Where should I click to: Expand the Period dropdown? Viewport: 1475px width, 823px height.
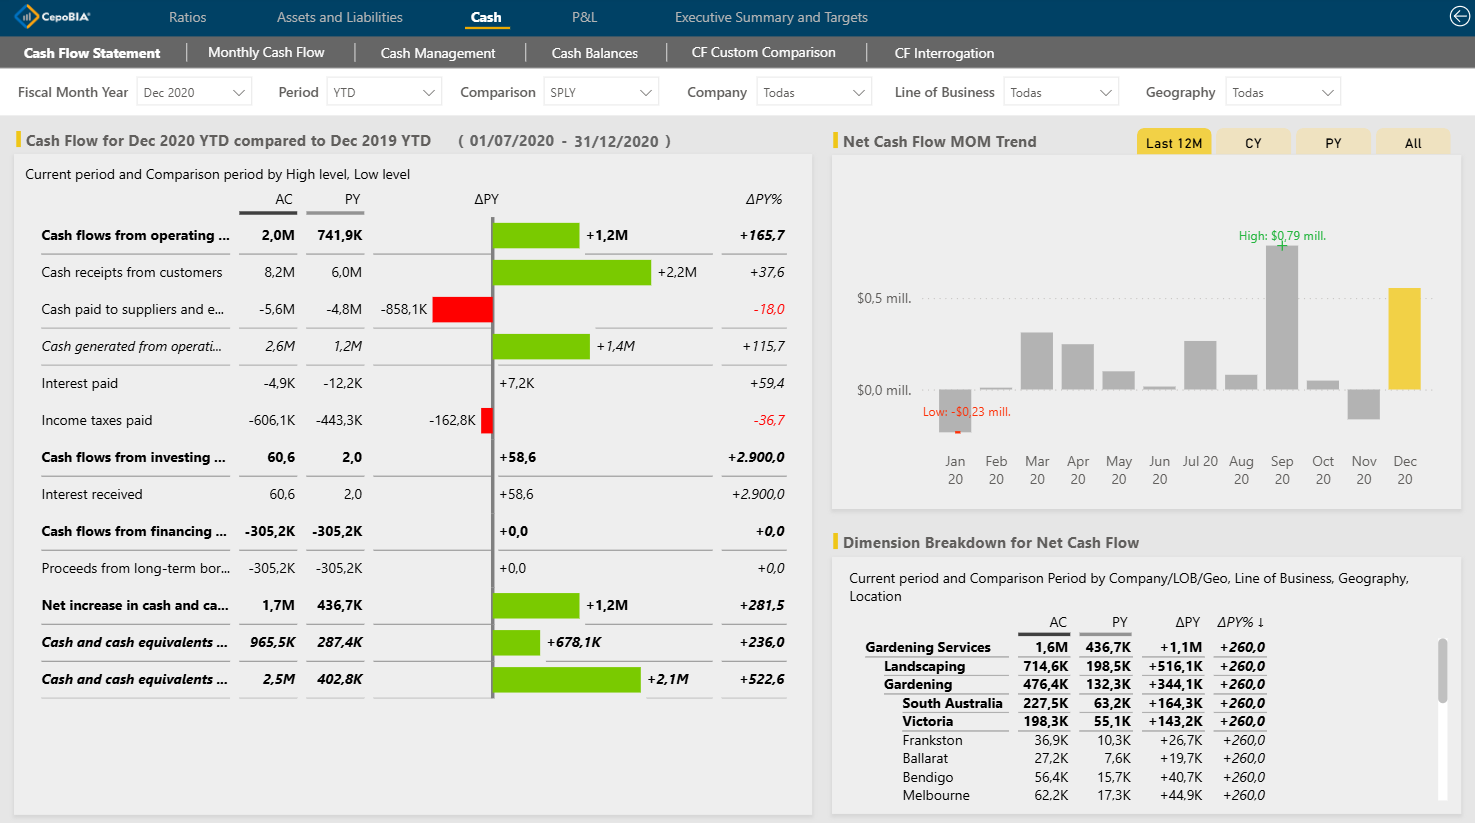tap(385, 92)
